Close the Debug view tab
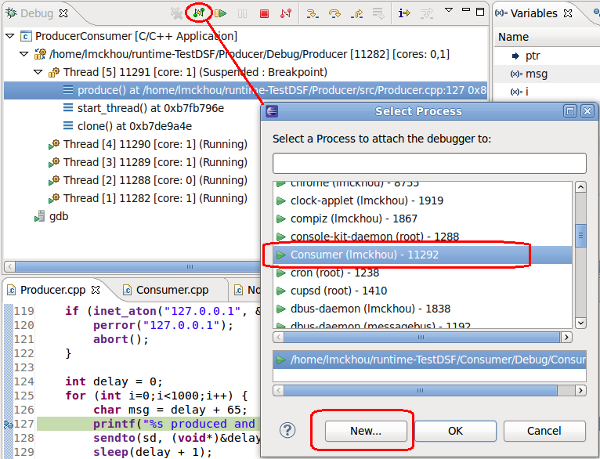Viewport: 600px width, 459px height. [64, 13]
